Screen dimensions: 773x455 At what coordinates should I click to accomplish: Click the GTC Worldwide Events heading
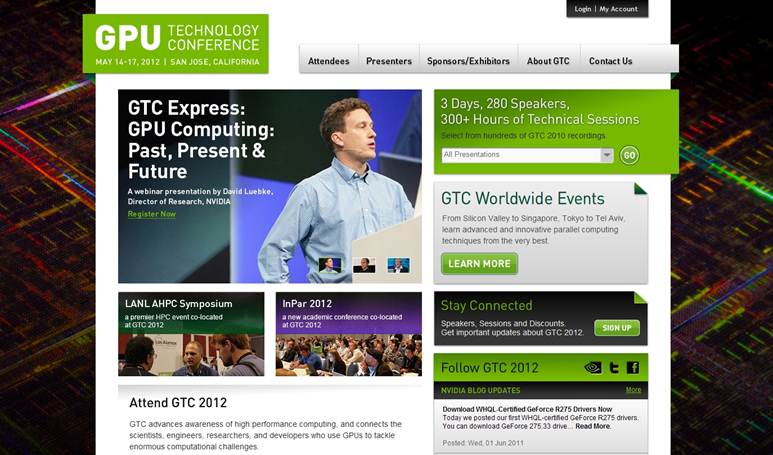pyautogui.click(x=523, y=199)
